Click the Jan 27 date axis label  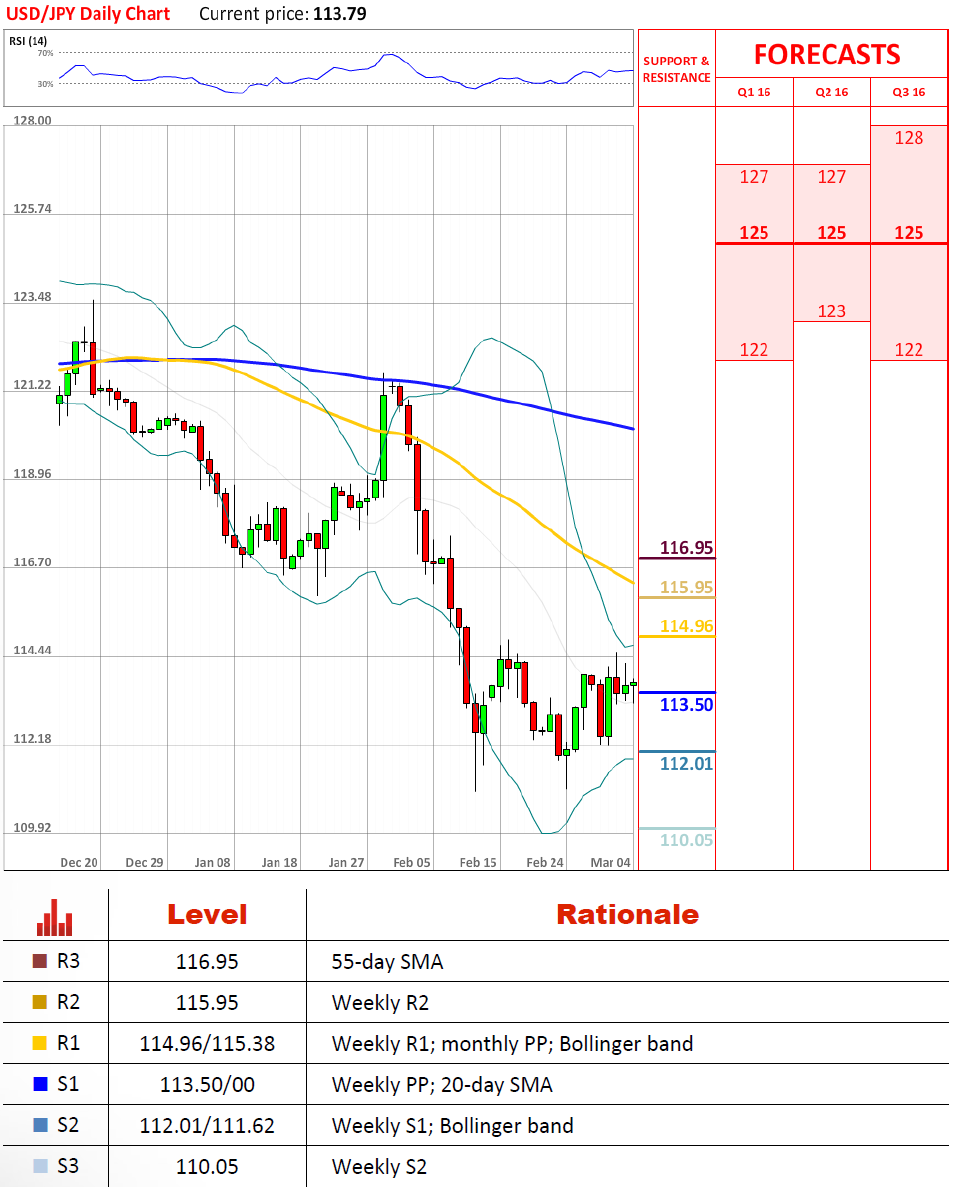346,862
